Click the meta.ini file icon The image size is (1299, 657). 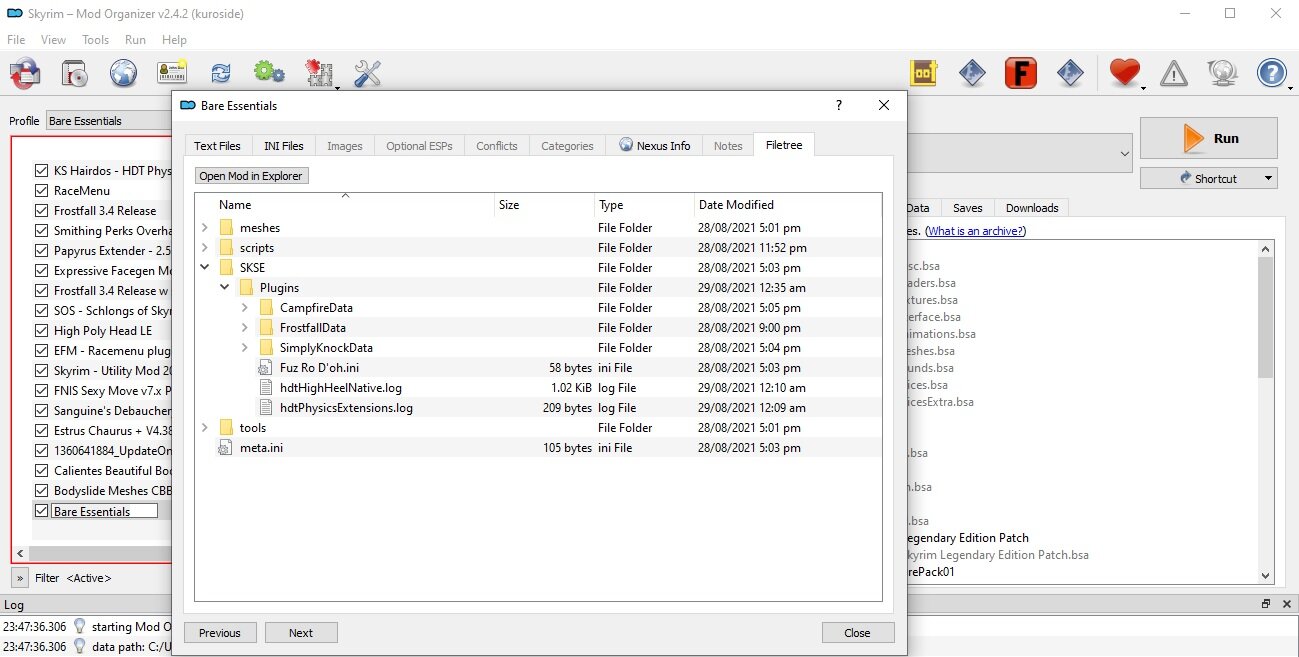[x=225, y=448]
